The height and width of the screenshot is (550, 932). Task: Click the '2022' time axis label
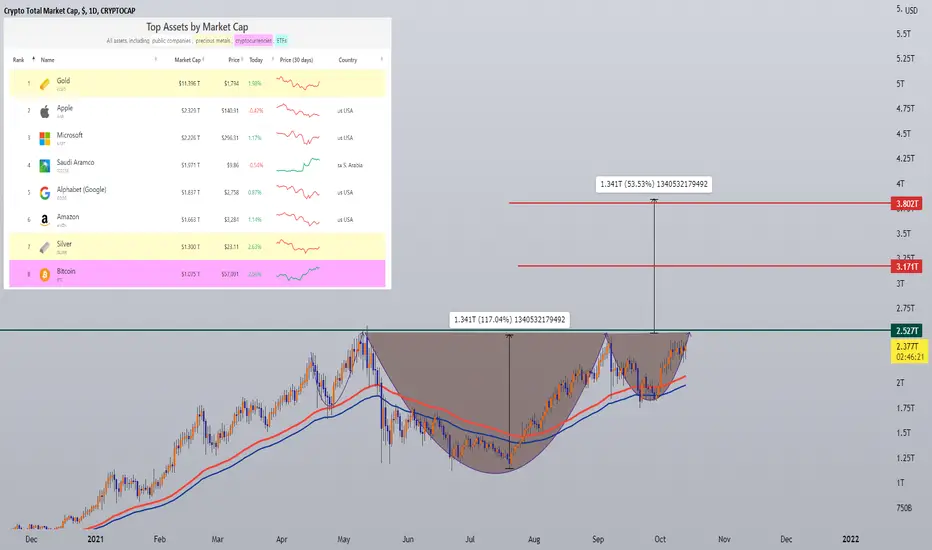(851, 539)
